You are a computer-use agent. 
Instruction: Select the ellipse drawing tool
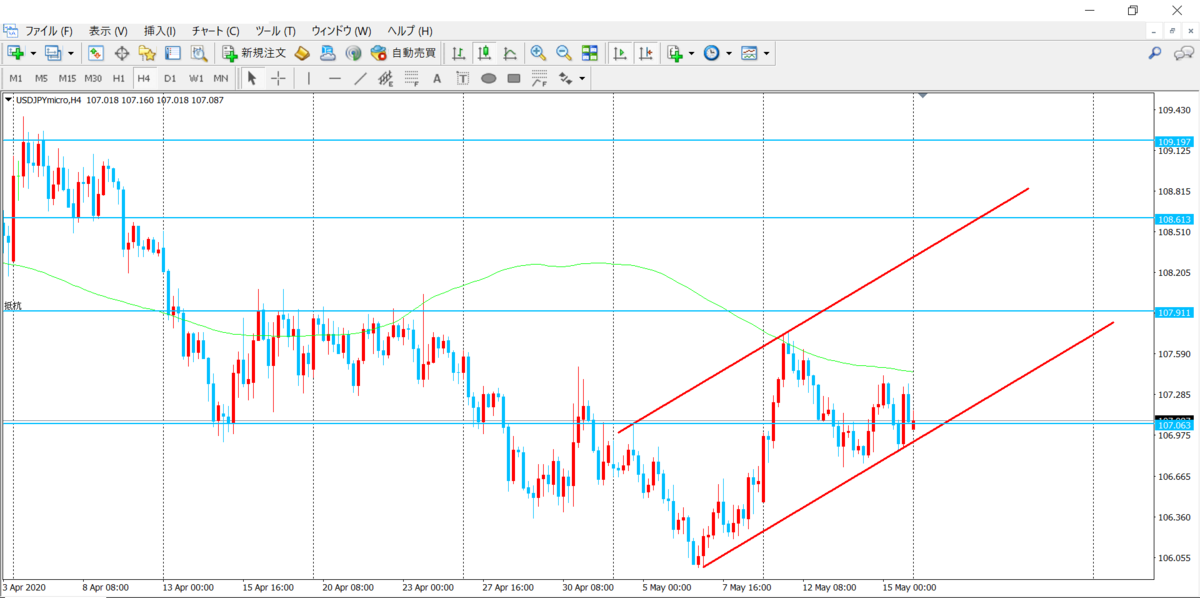pyautogui.click(x=489, y=78)
